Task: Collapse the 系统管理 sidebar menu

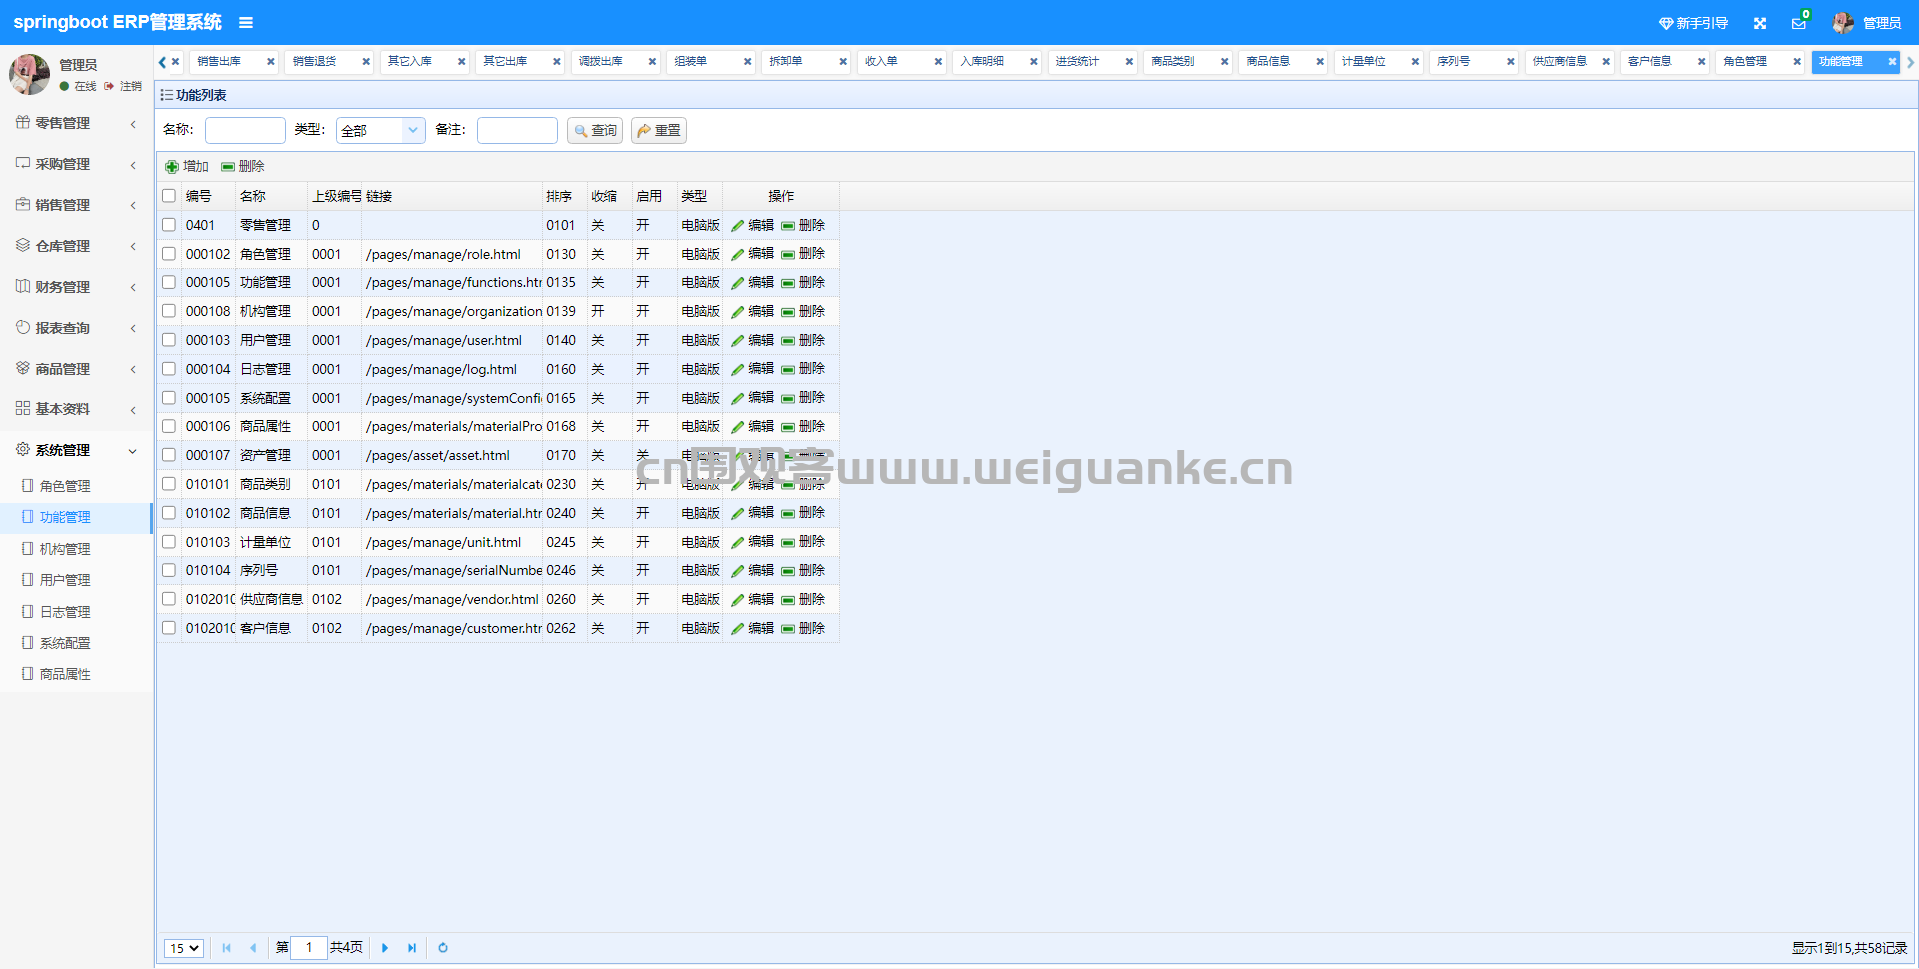Action: (76, 450)
